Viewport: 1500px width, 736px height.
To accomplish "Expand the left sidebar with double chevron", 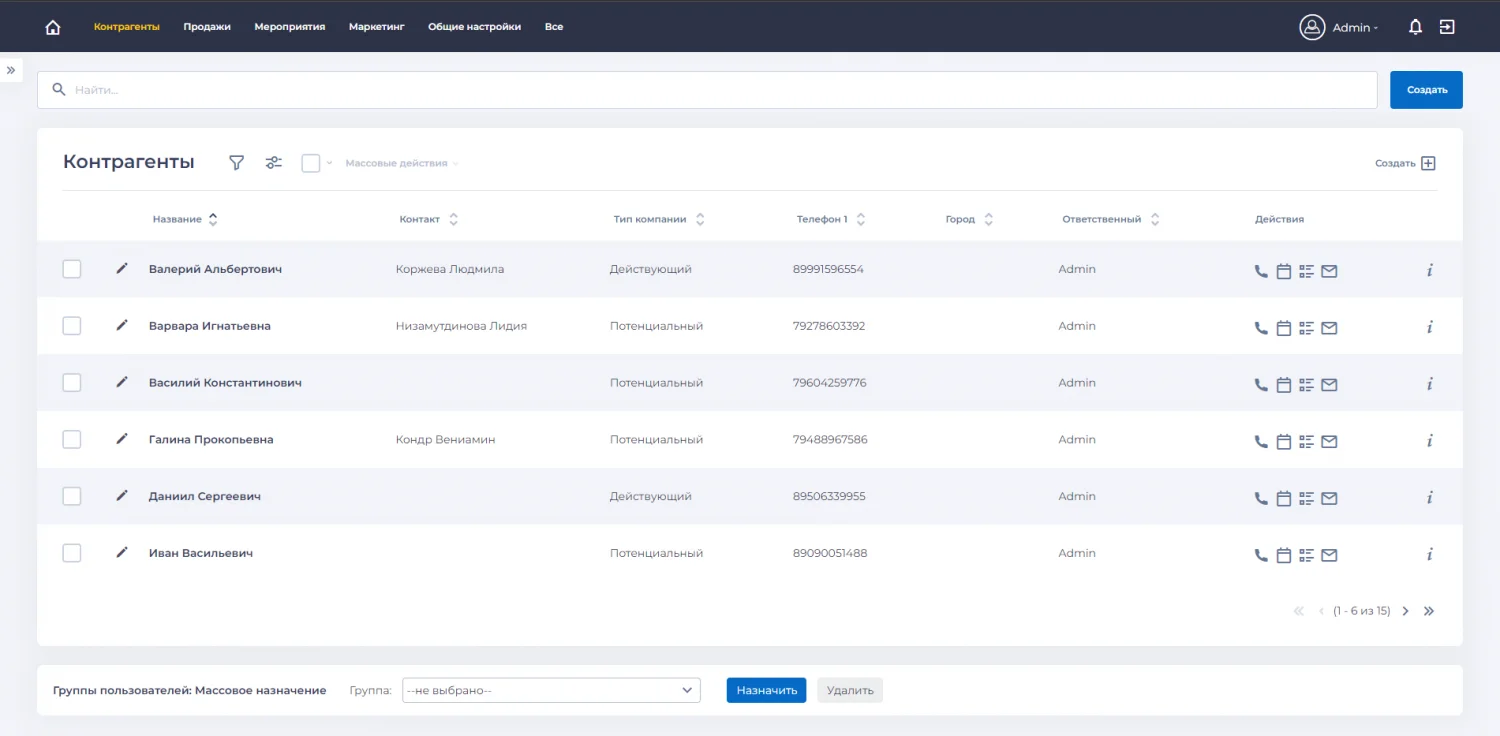I will [x=11, y=70].
